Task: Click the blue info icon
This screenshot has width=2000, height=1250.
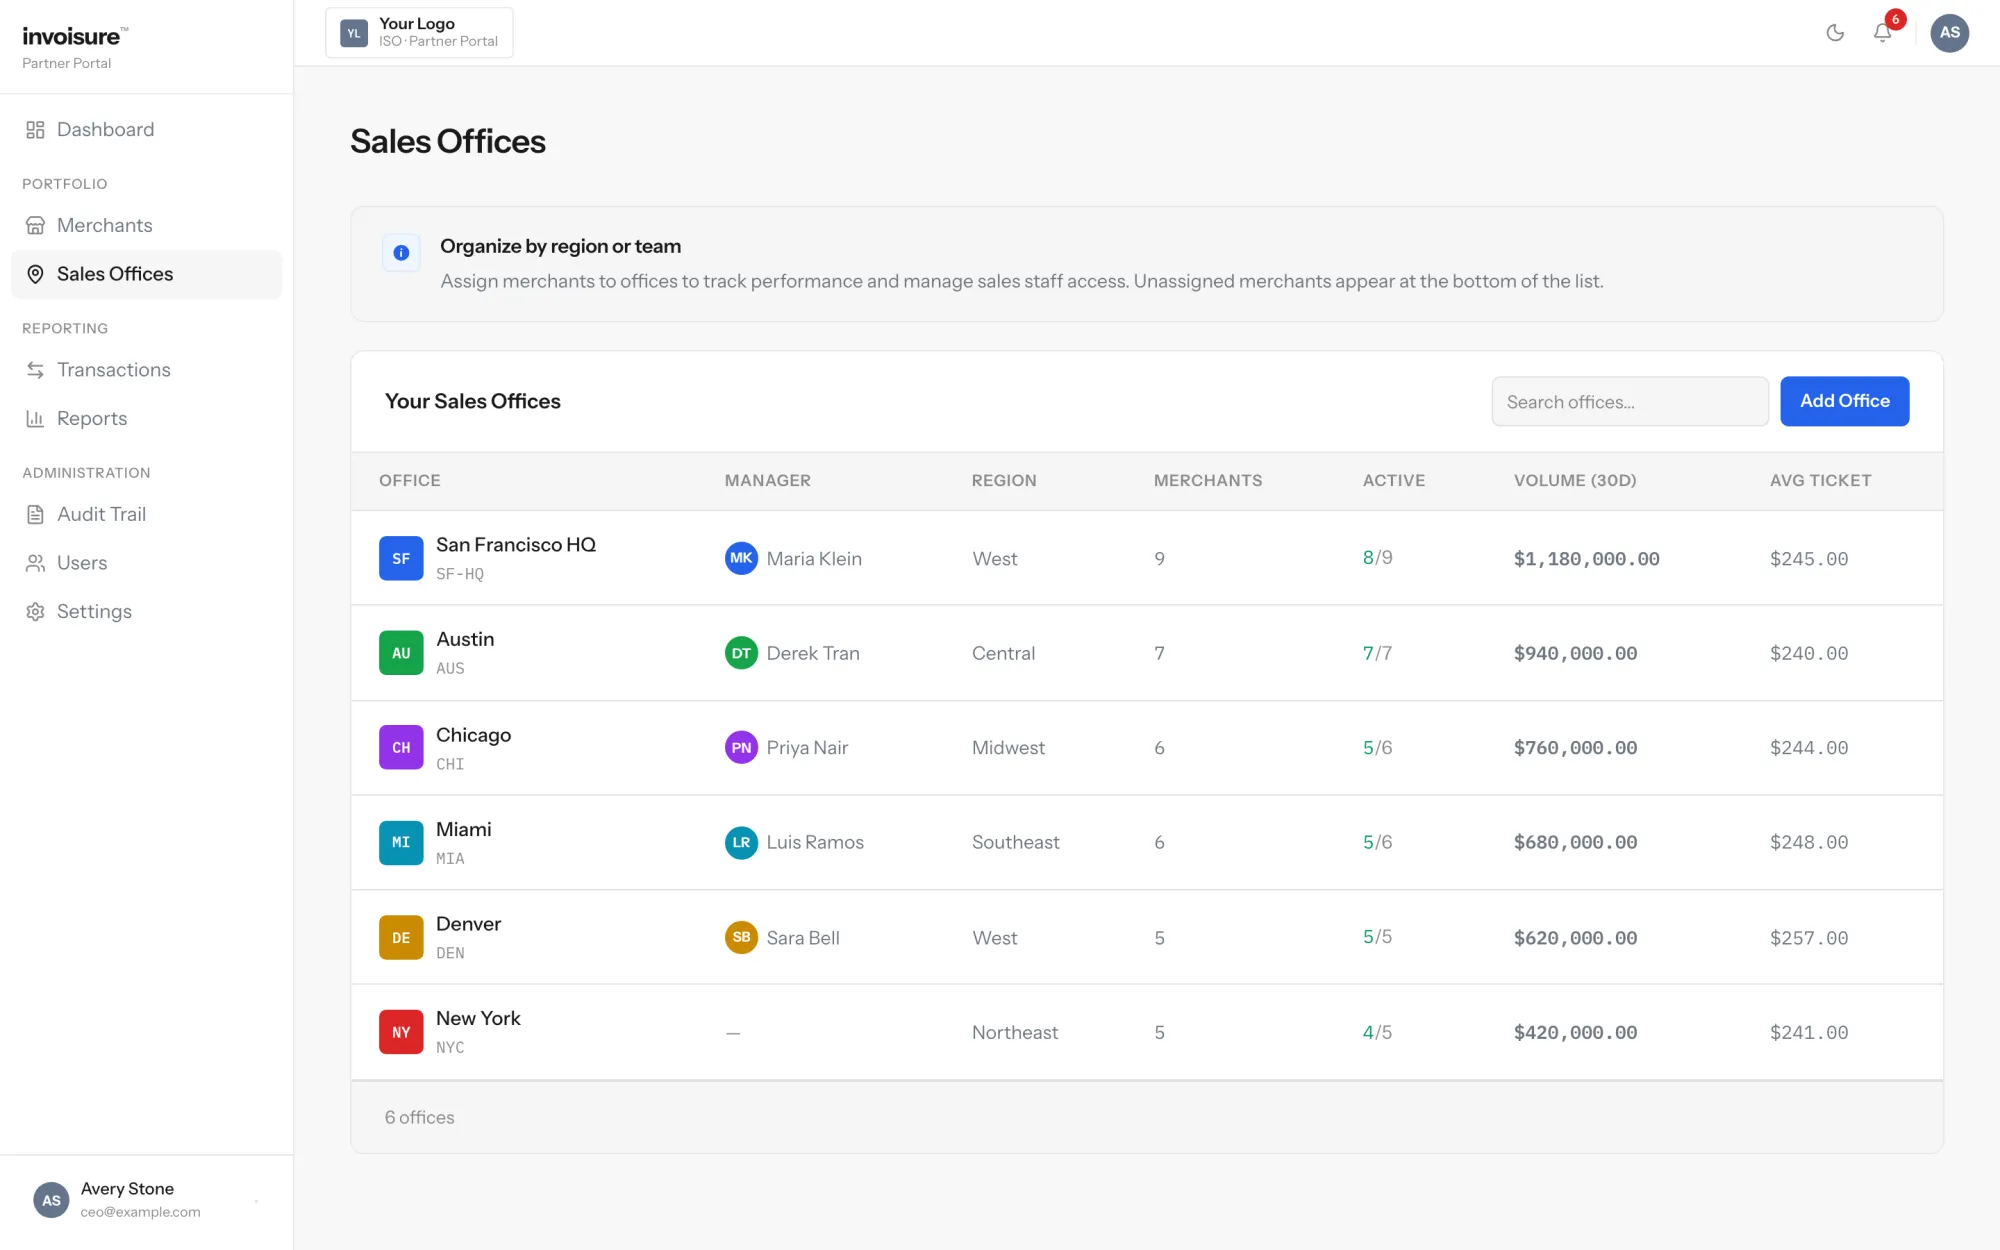Action: (x=401, y=253)
